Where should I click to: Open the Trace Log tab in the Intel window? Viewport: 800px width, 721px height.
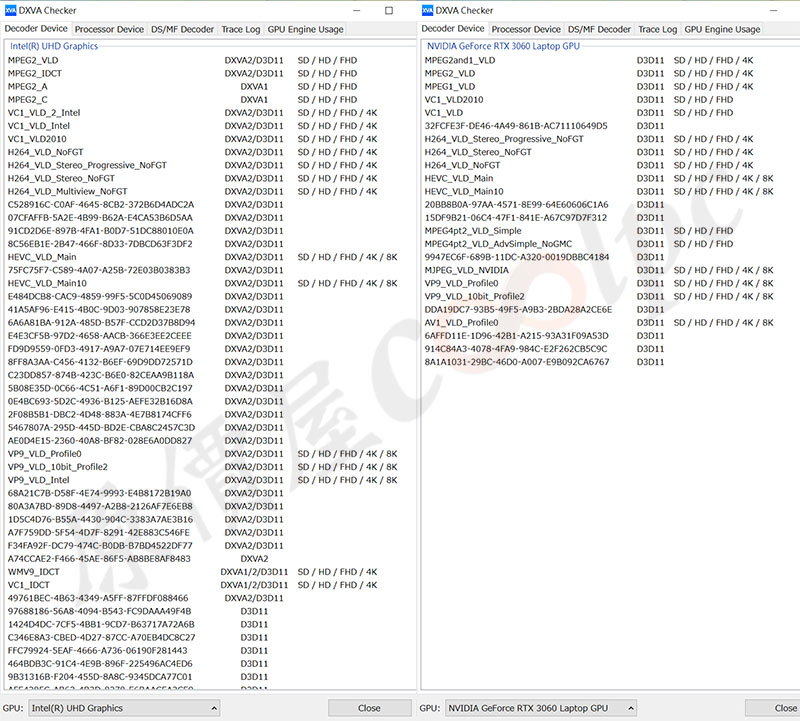point(241,30)
